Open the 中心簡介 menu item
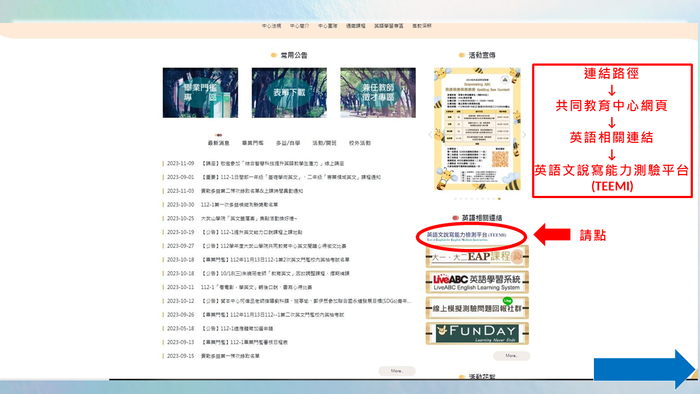This screenshot has width=700, height=394. (299, 26)
